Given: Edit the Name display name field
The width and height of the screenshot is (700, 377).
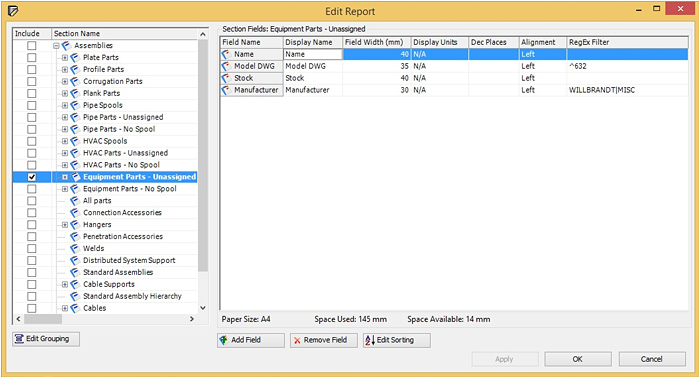Looking at the screenshot, I should pos(313,54).
